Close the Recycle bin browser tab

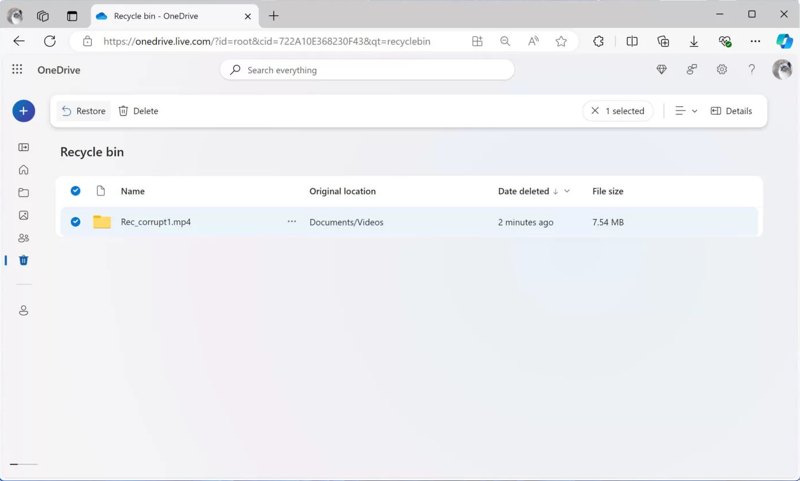[x=247, y=16]
